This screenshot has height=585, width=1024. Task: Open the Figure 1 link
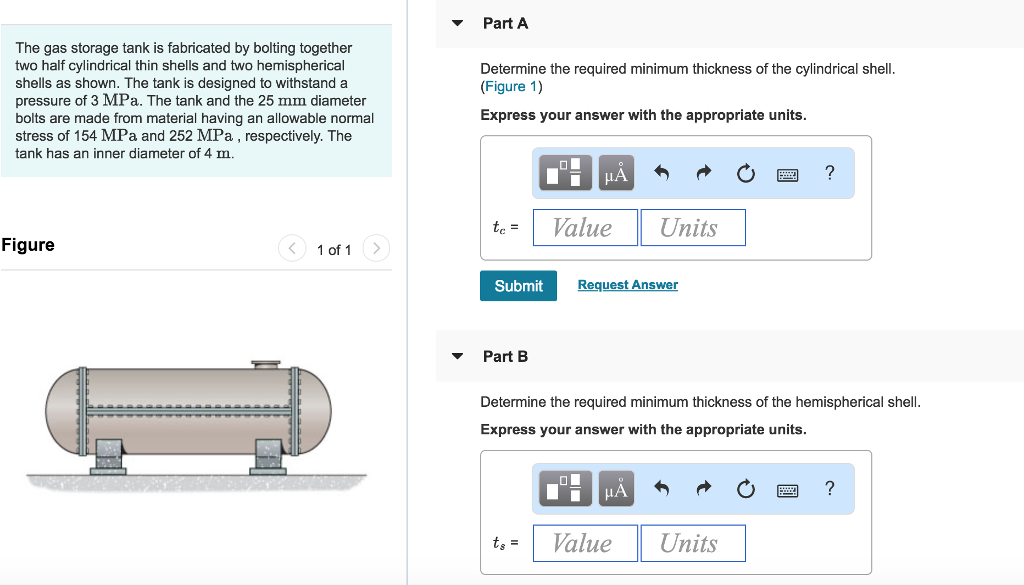point(510,87)
